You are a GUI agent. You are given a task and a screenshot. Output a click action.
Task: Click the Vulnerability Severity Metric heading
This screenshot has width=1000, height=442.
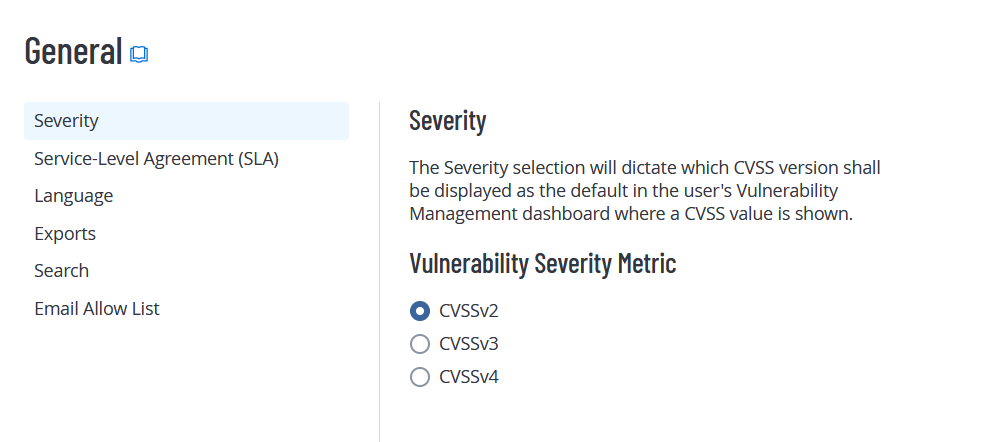click(542, 264)
